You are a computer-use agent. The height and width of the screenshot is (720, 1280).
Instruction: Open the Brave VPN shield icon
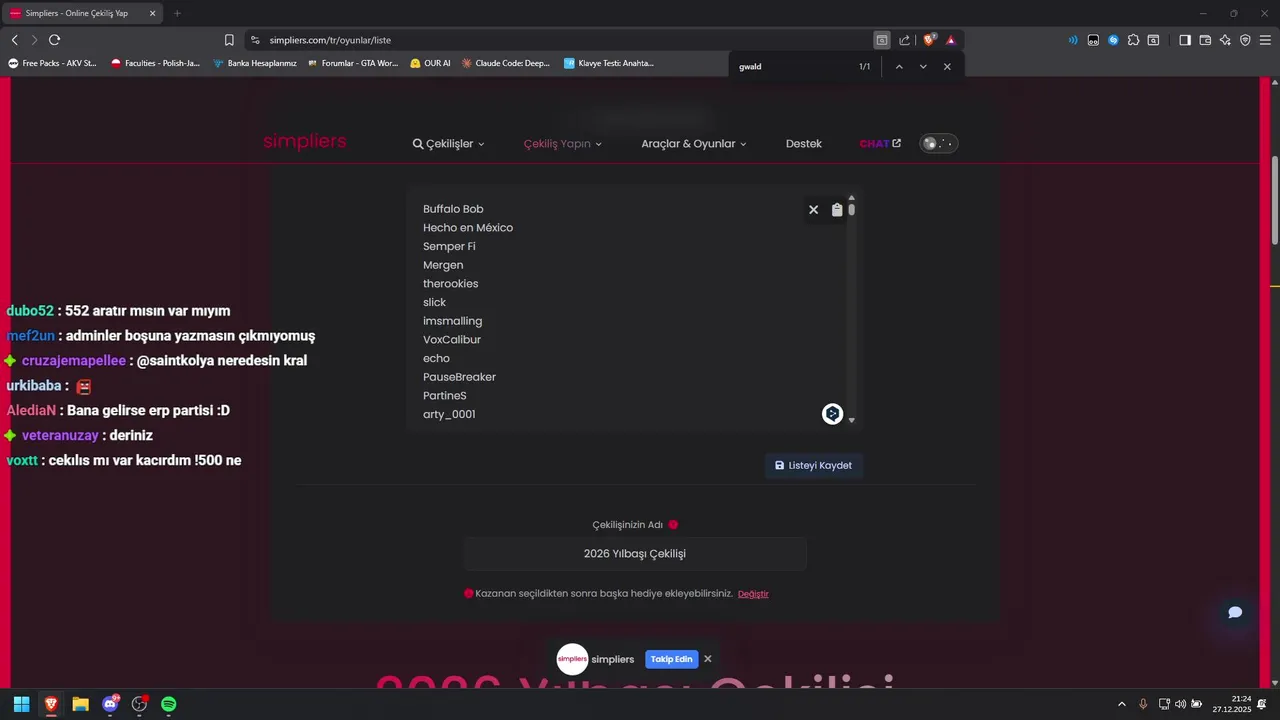point(1245,40)
